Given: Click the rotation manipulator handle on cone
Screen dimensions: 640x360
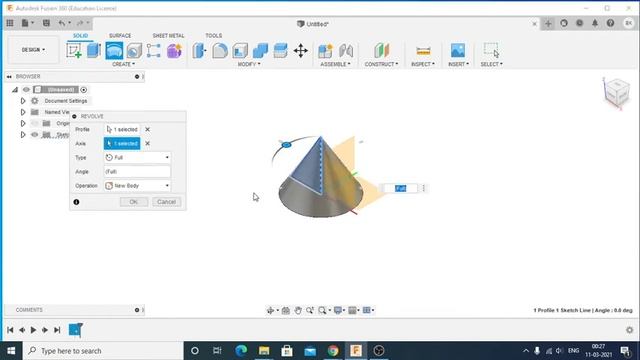Looking at the screenshot, I should click(x=287, y=144).
